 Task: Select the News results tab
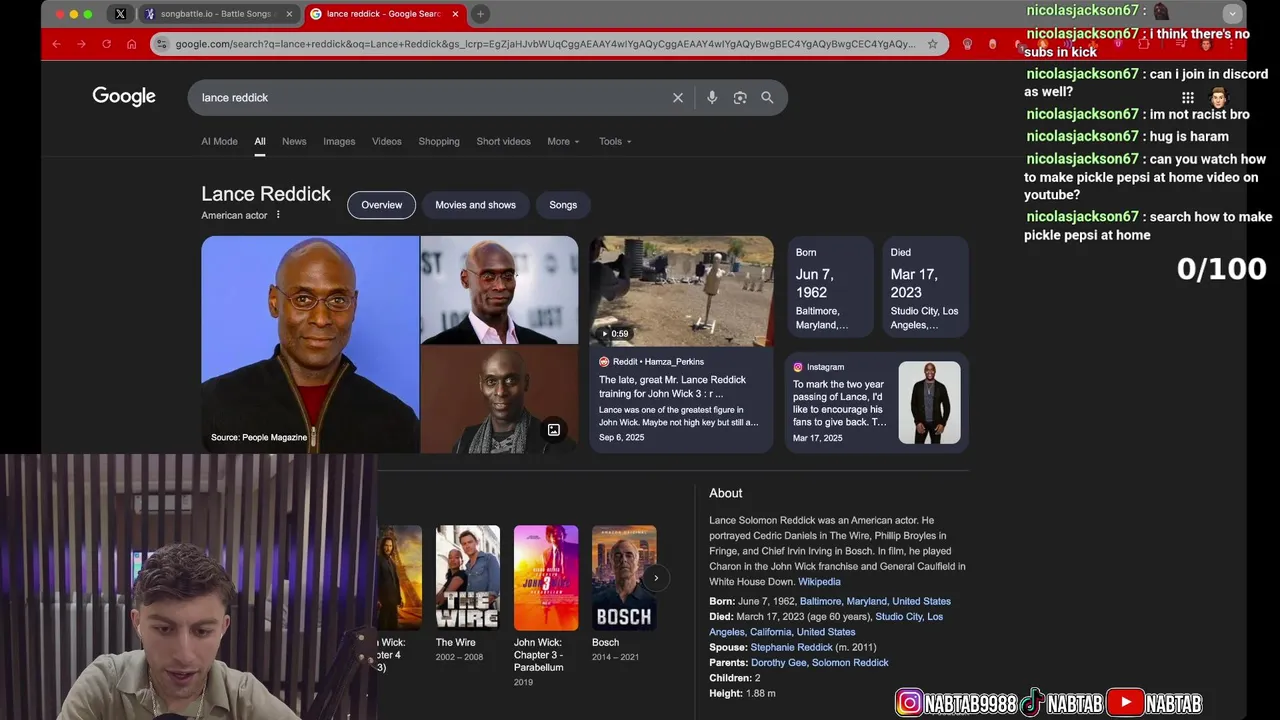point(294,141)
